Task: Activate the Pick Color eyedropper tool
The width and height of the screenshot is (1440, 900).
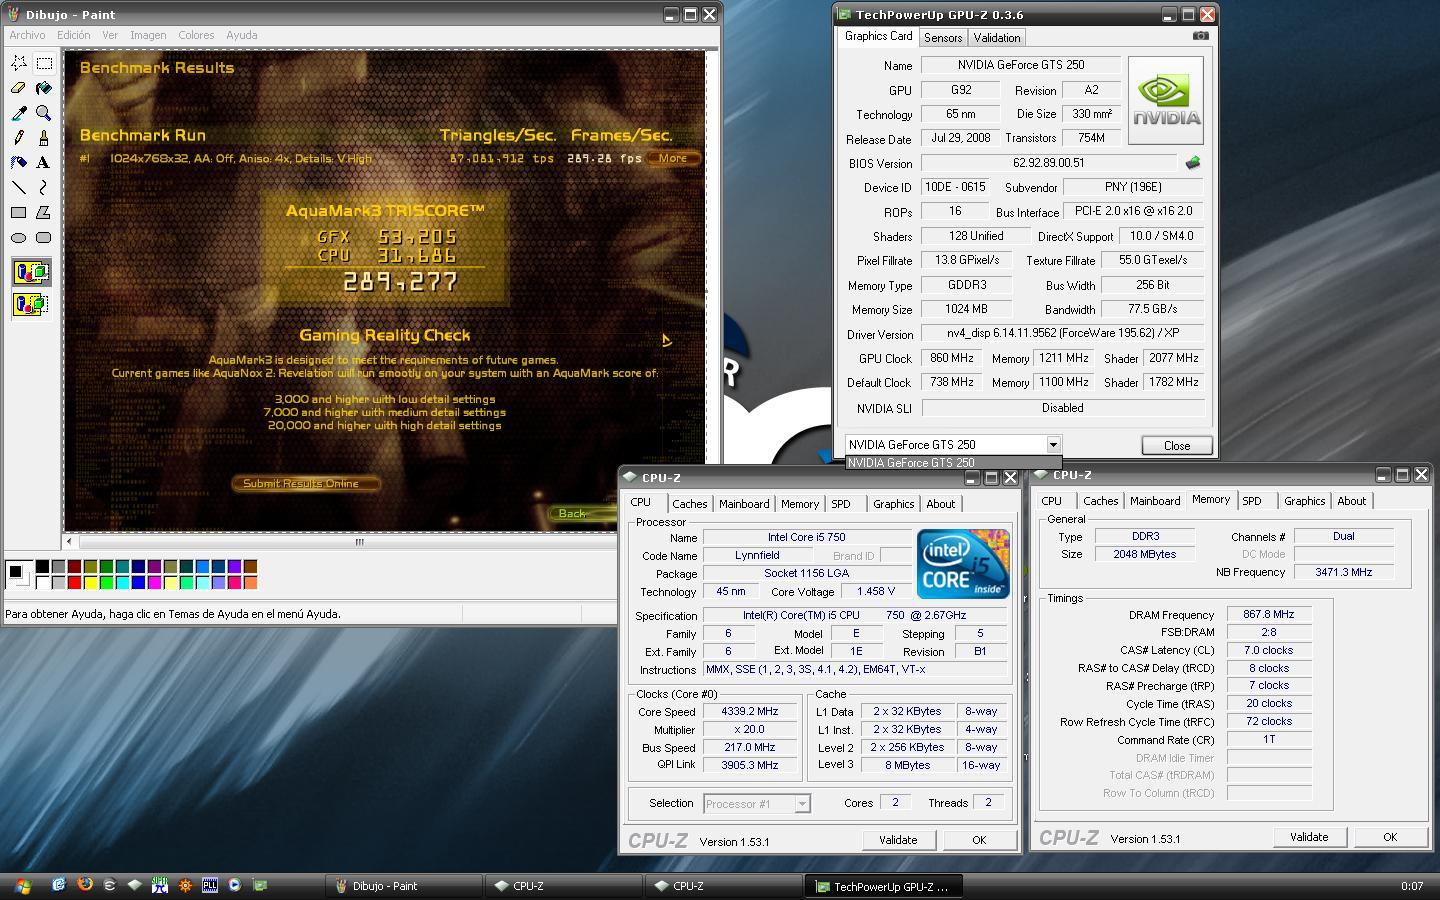Action: point(19,113)
